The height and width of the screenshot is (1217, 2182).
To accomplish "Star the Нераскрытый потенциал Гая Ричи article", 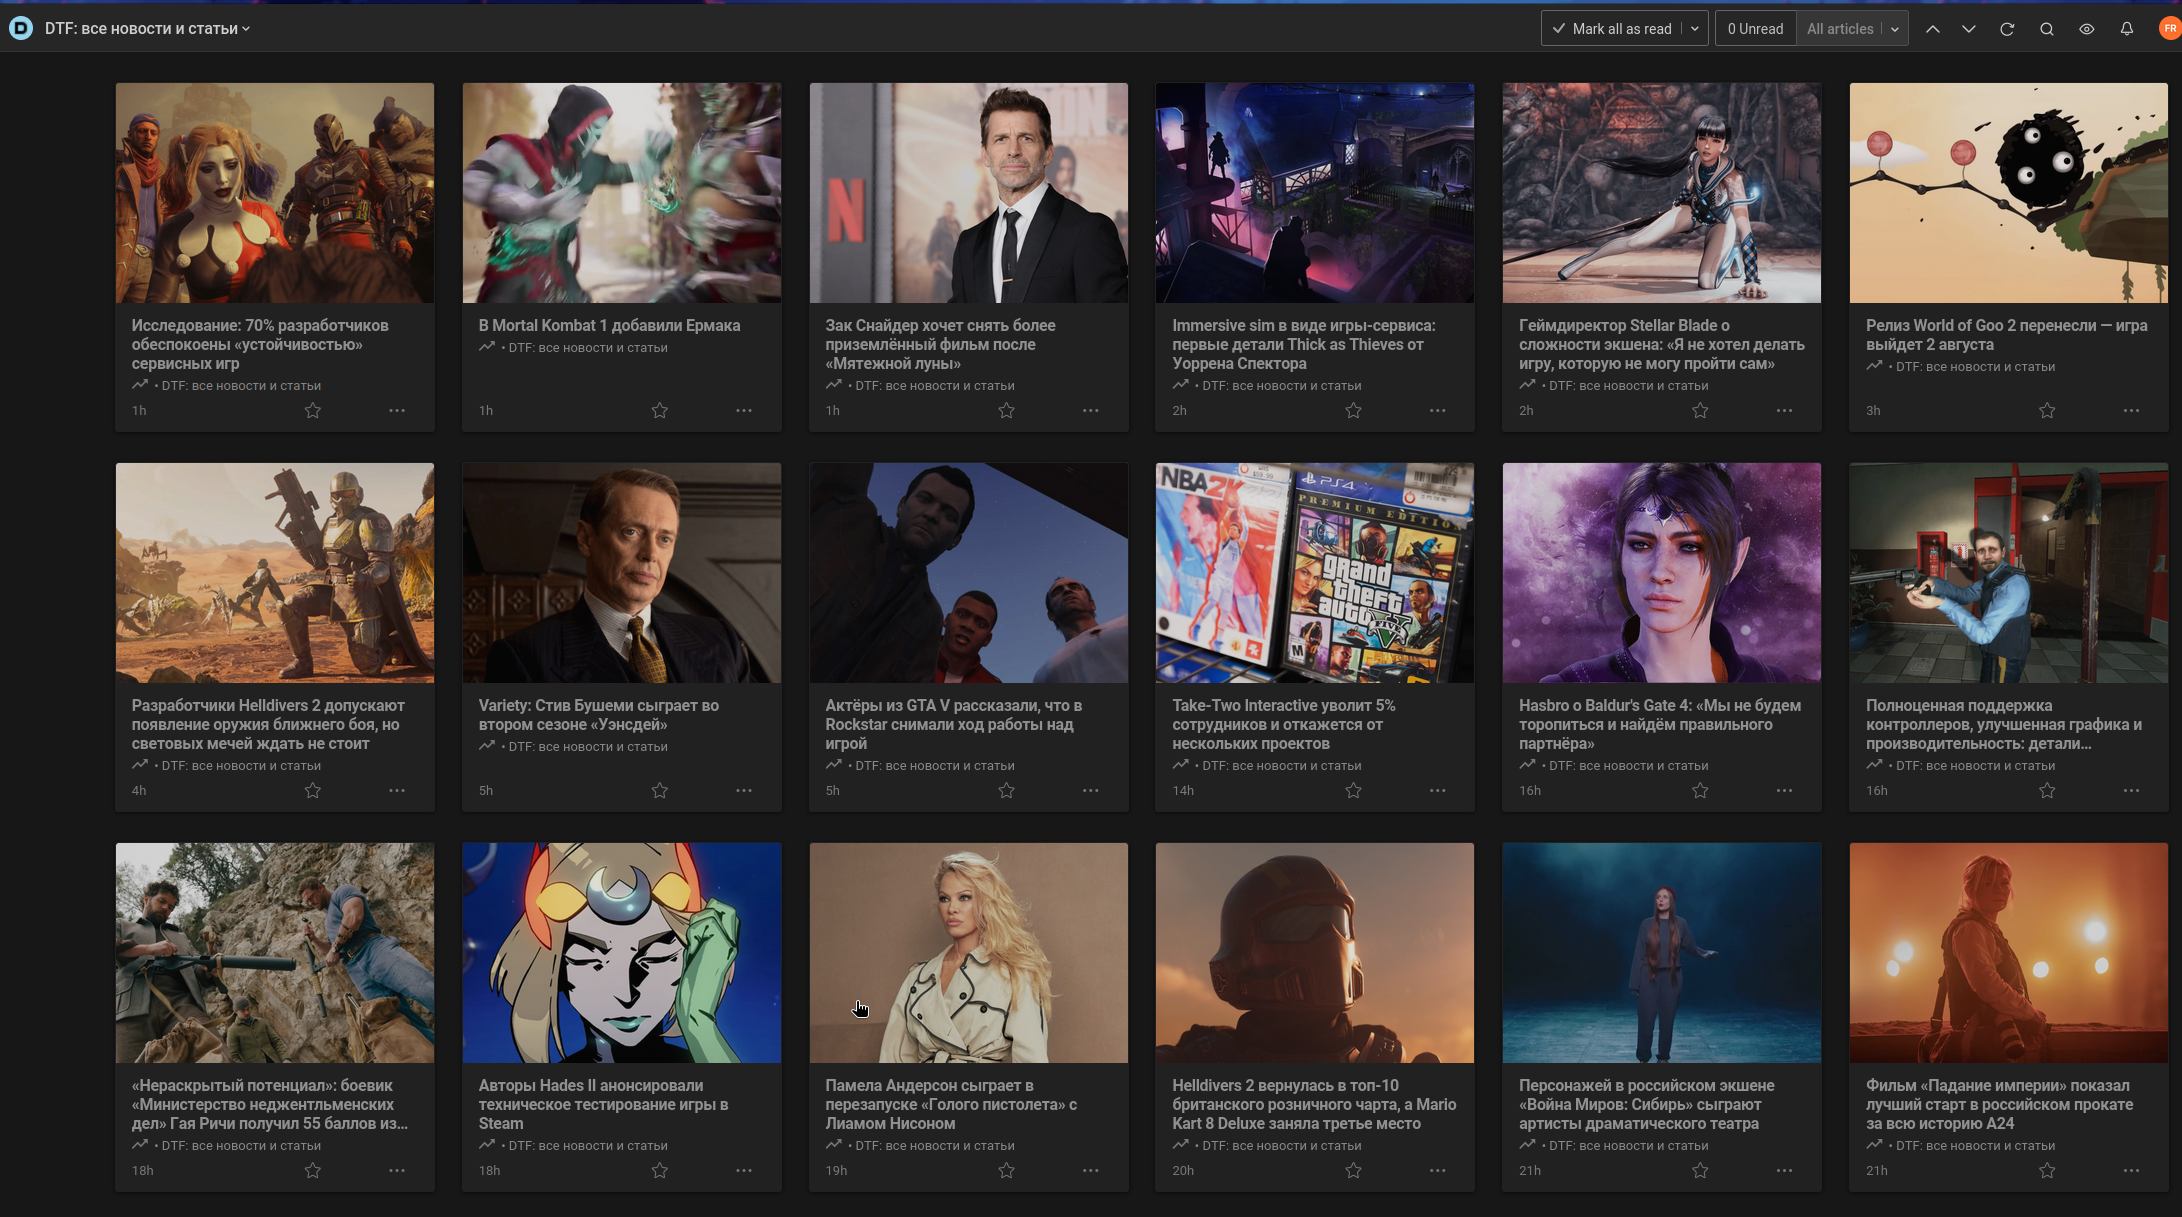I will pyautogui.click(x=313, y=1171).
